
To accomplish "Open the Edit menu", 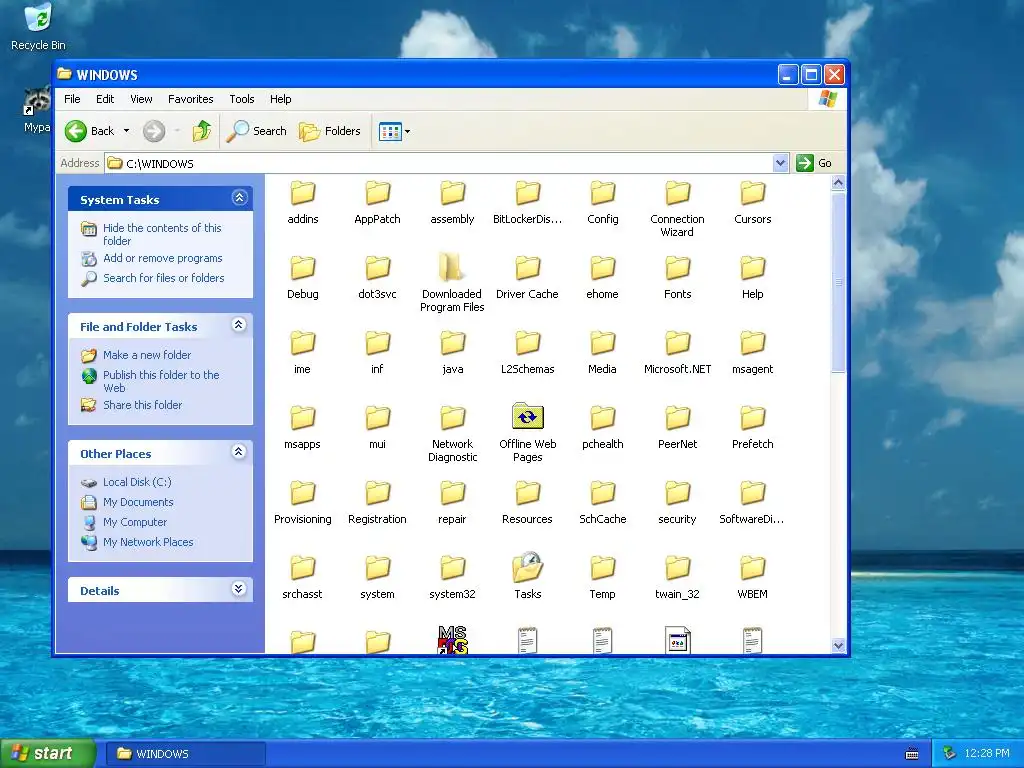I will [x=105, y=99].
